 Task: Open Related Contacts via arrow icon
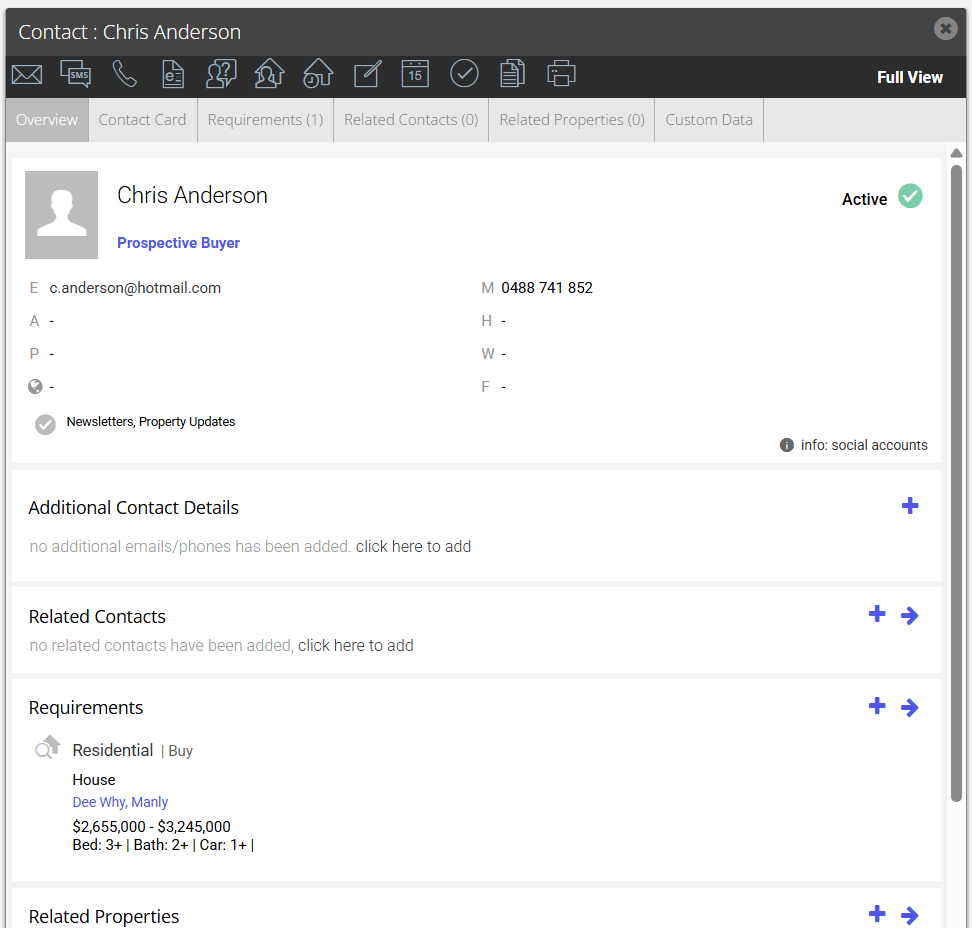(909, 616)
